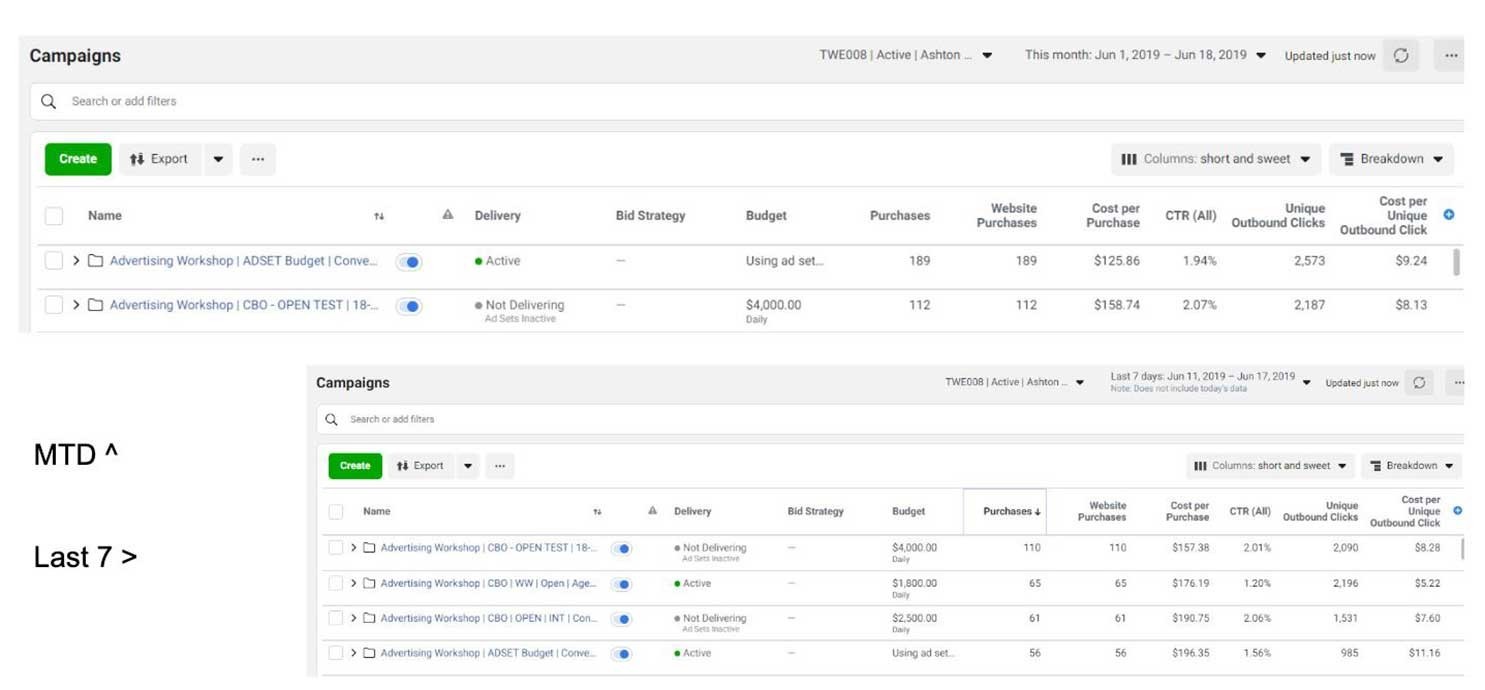Open Advertising Workshop | CBO - OPEN TEST link, This month view
Image resolution: width=1485 pixels, height=690 pixels.
(244, 305)
